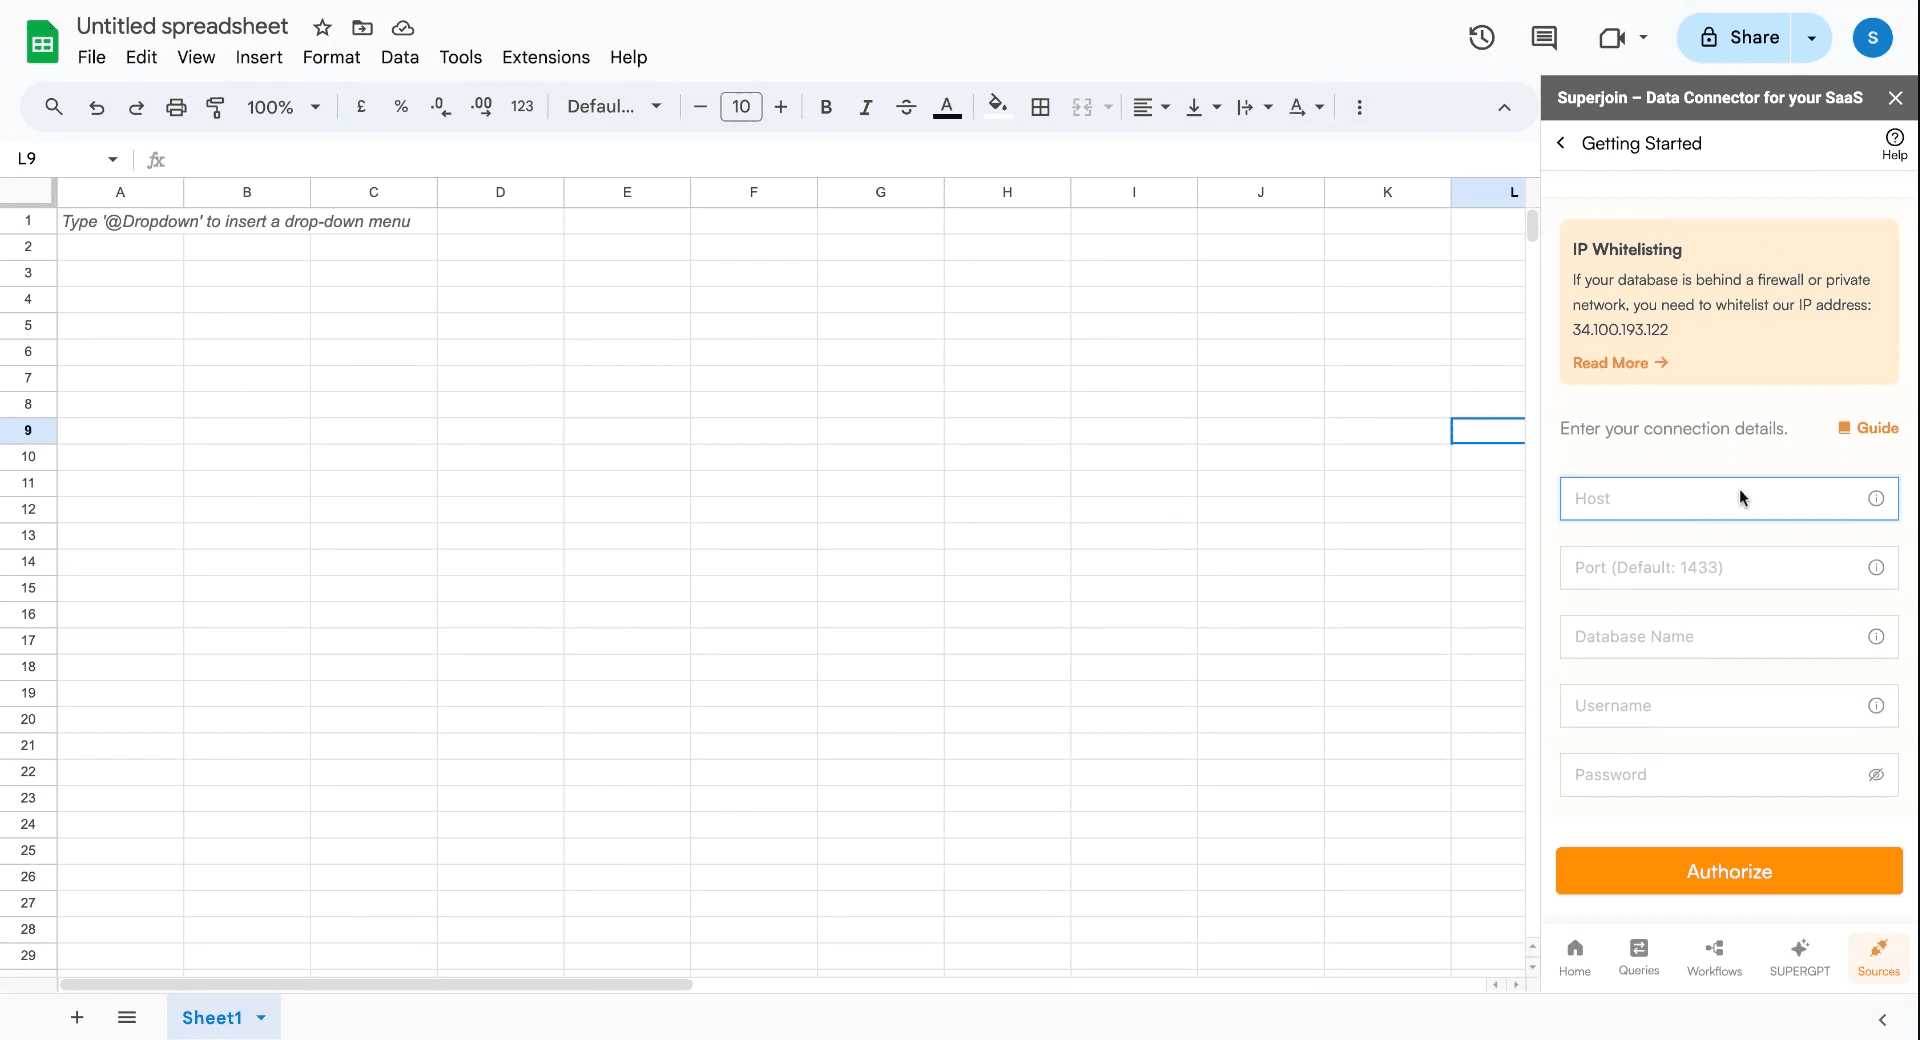This screenshot has width=1920, height=1040.
Task: Increase decimal places
Action: pyautogui.click(x=481, y=107)
